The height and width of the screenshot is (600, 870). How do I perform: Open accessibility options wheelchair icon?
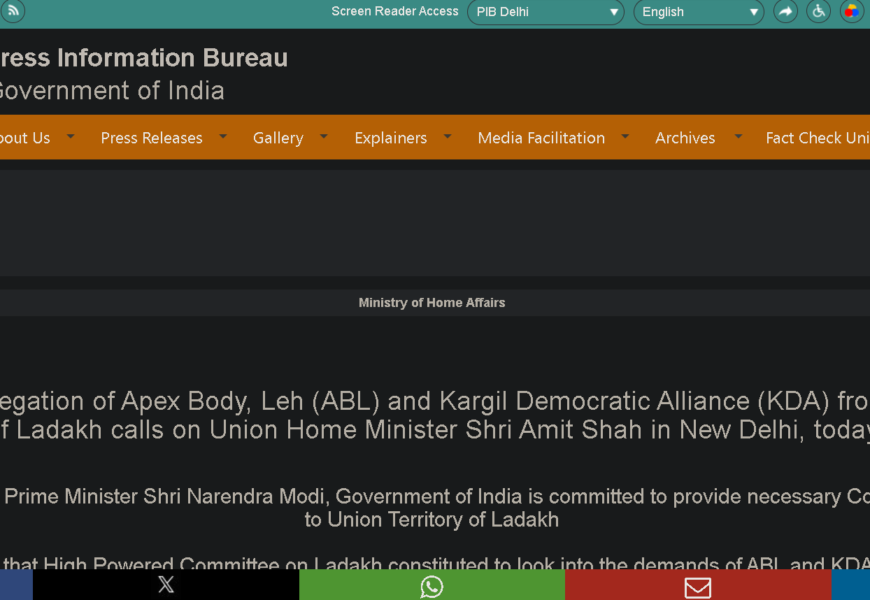(819, 12)
